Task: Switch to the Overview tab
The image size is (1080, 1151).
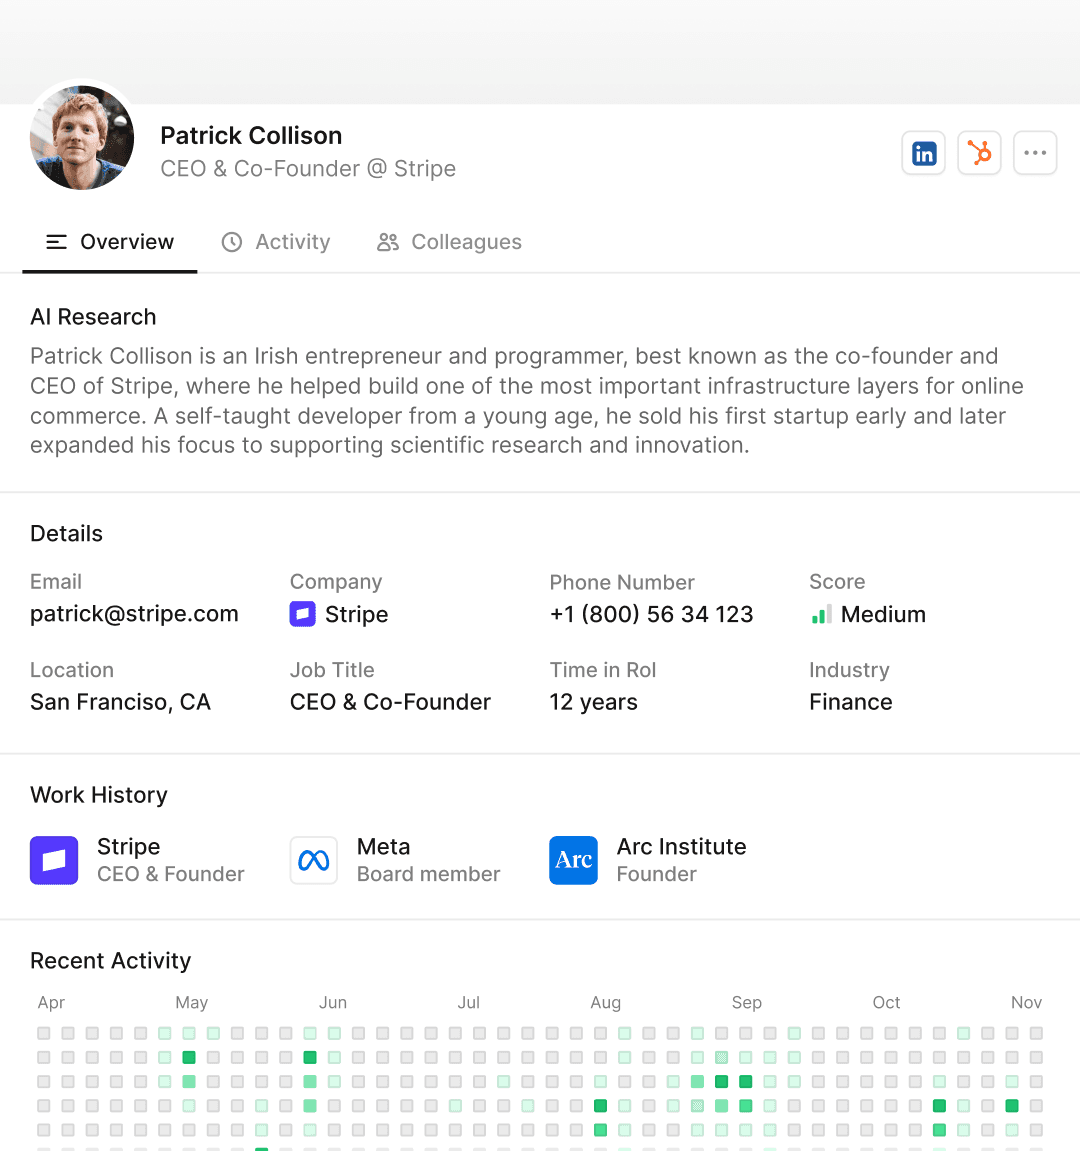Action: coord(110,242)
